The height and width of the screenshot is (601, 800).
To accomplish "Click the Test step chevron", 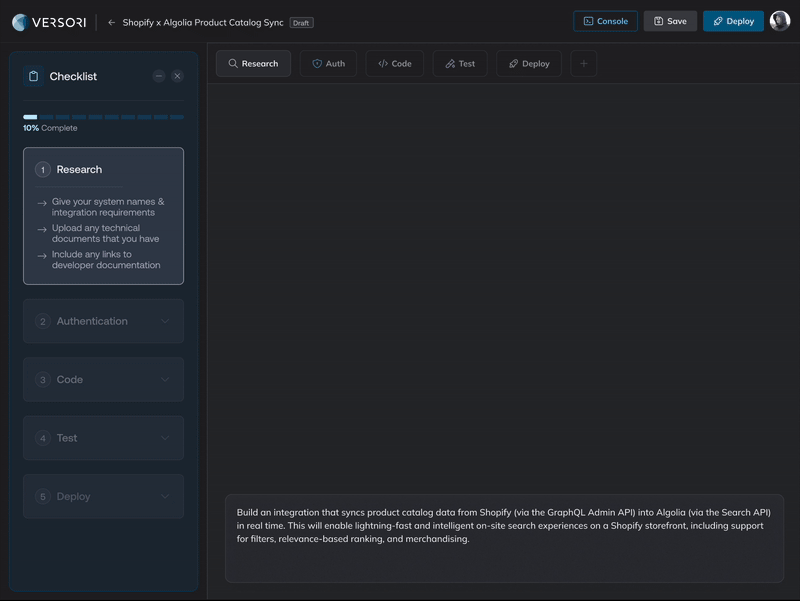I will tap(165, 438).
